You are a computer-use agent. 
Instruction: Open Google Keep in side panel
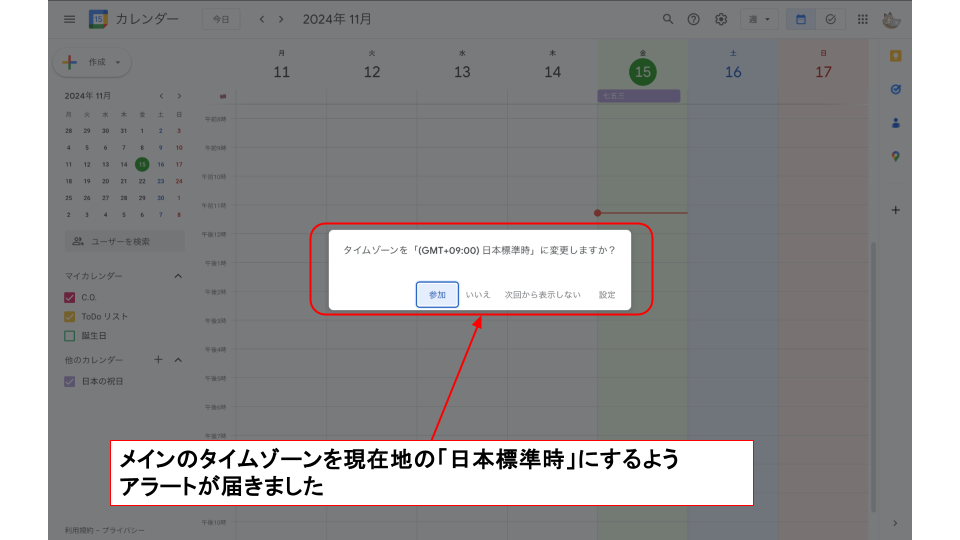(x=895, y=56)
